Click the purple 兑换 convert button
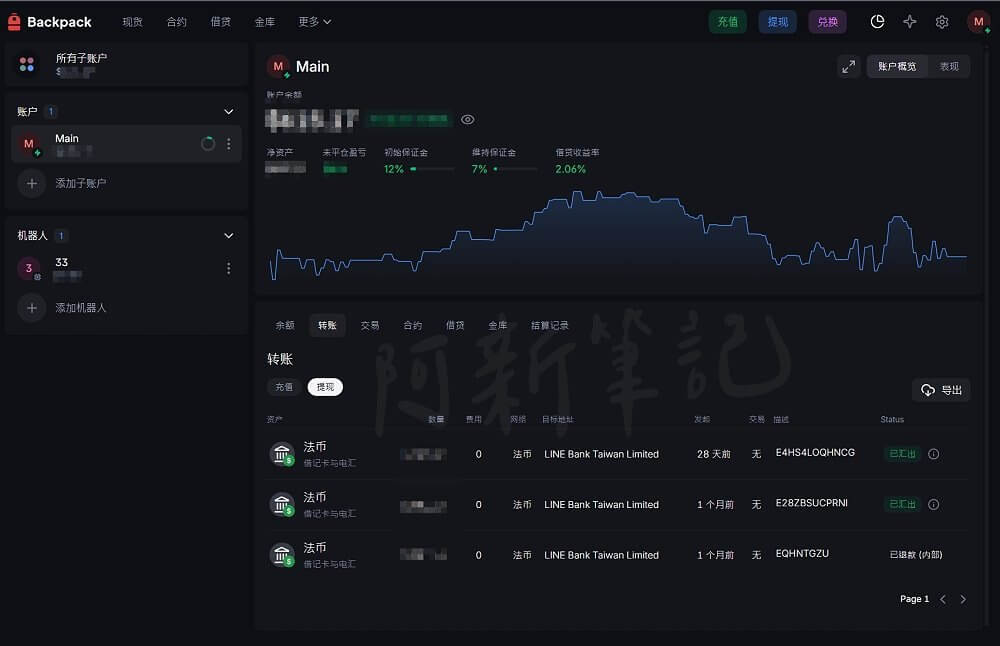 pos(828,22)
